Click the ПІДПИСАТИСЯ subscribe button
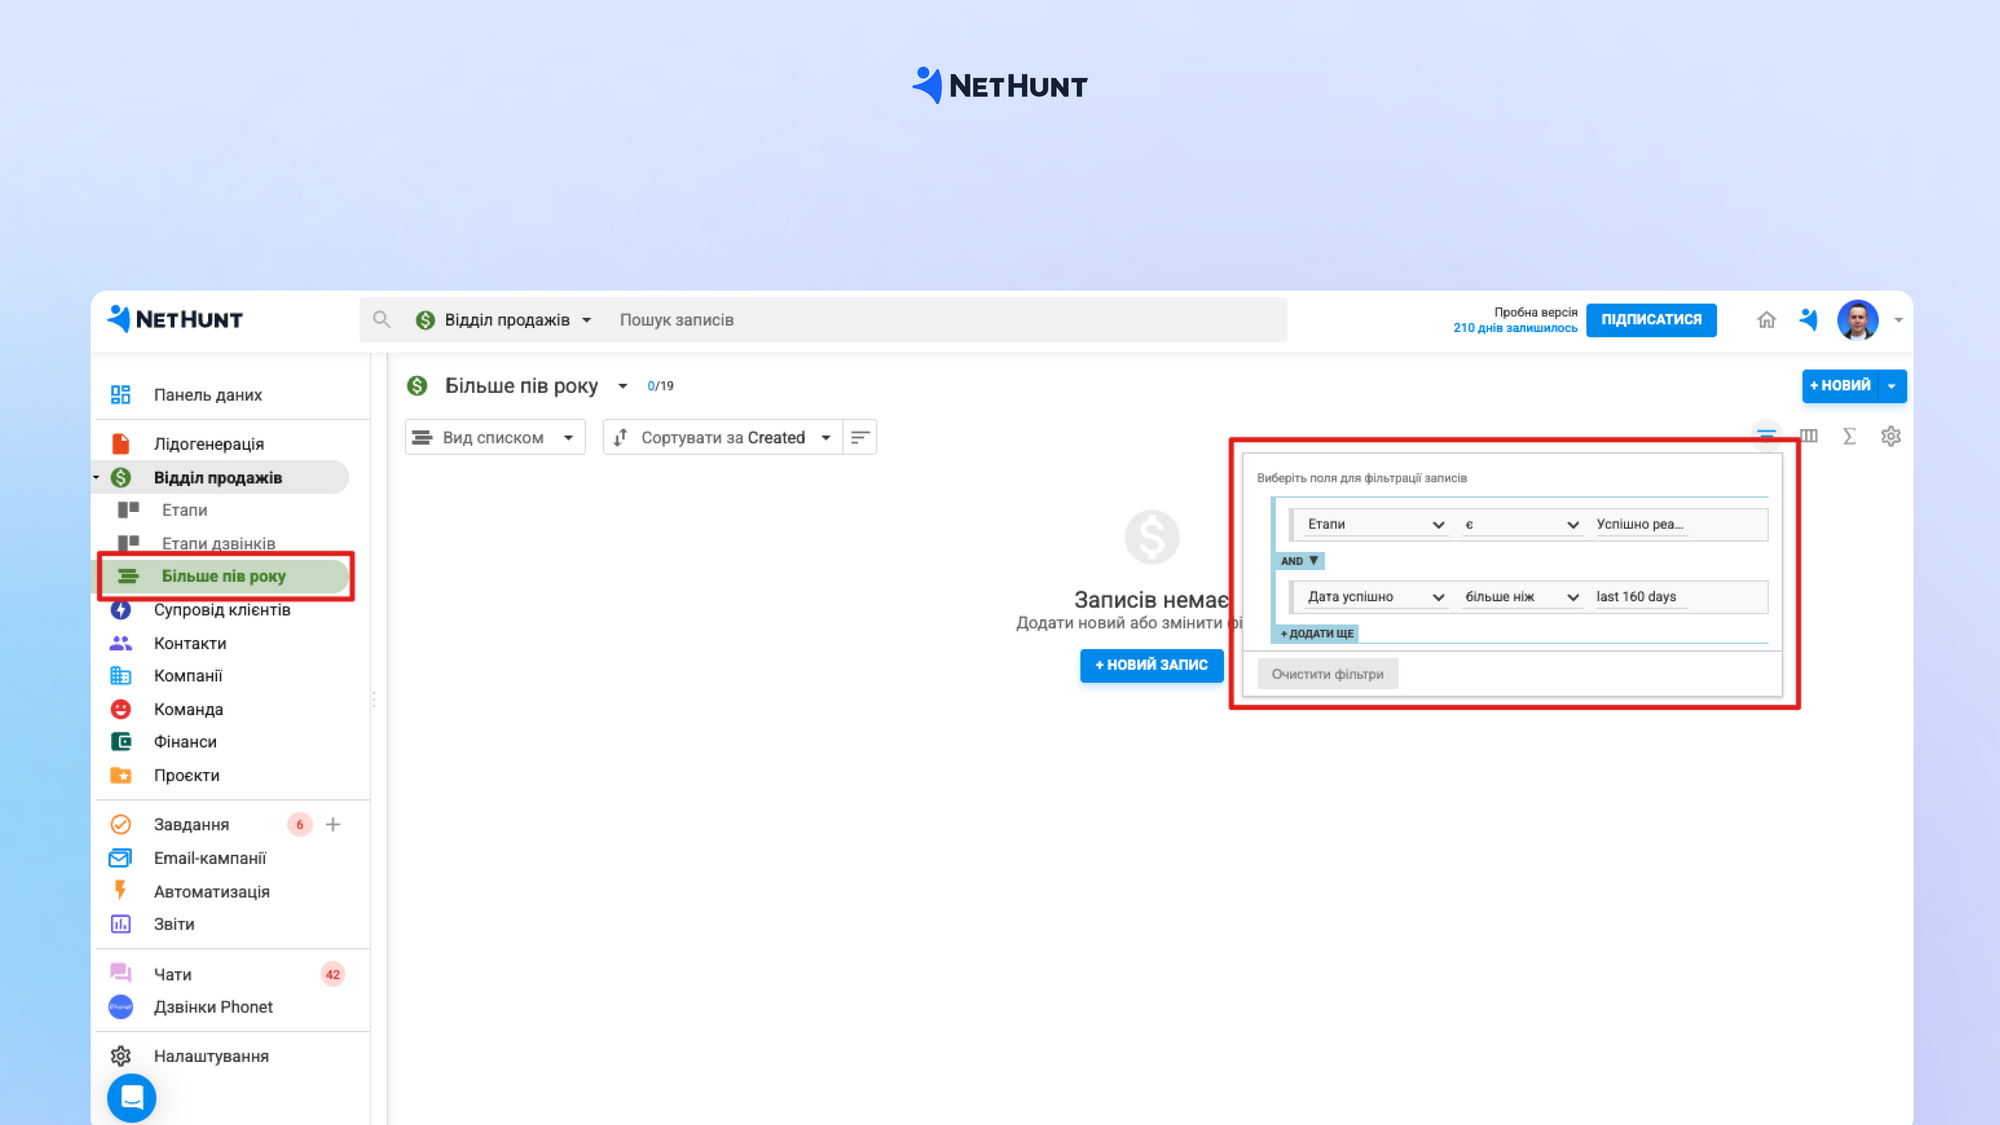Screen dimensions: 2000x1125 click(1651, 320)
